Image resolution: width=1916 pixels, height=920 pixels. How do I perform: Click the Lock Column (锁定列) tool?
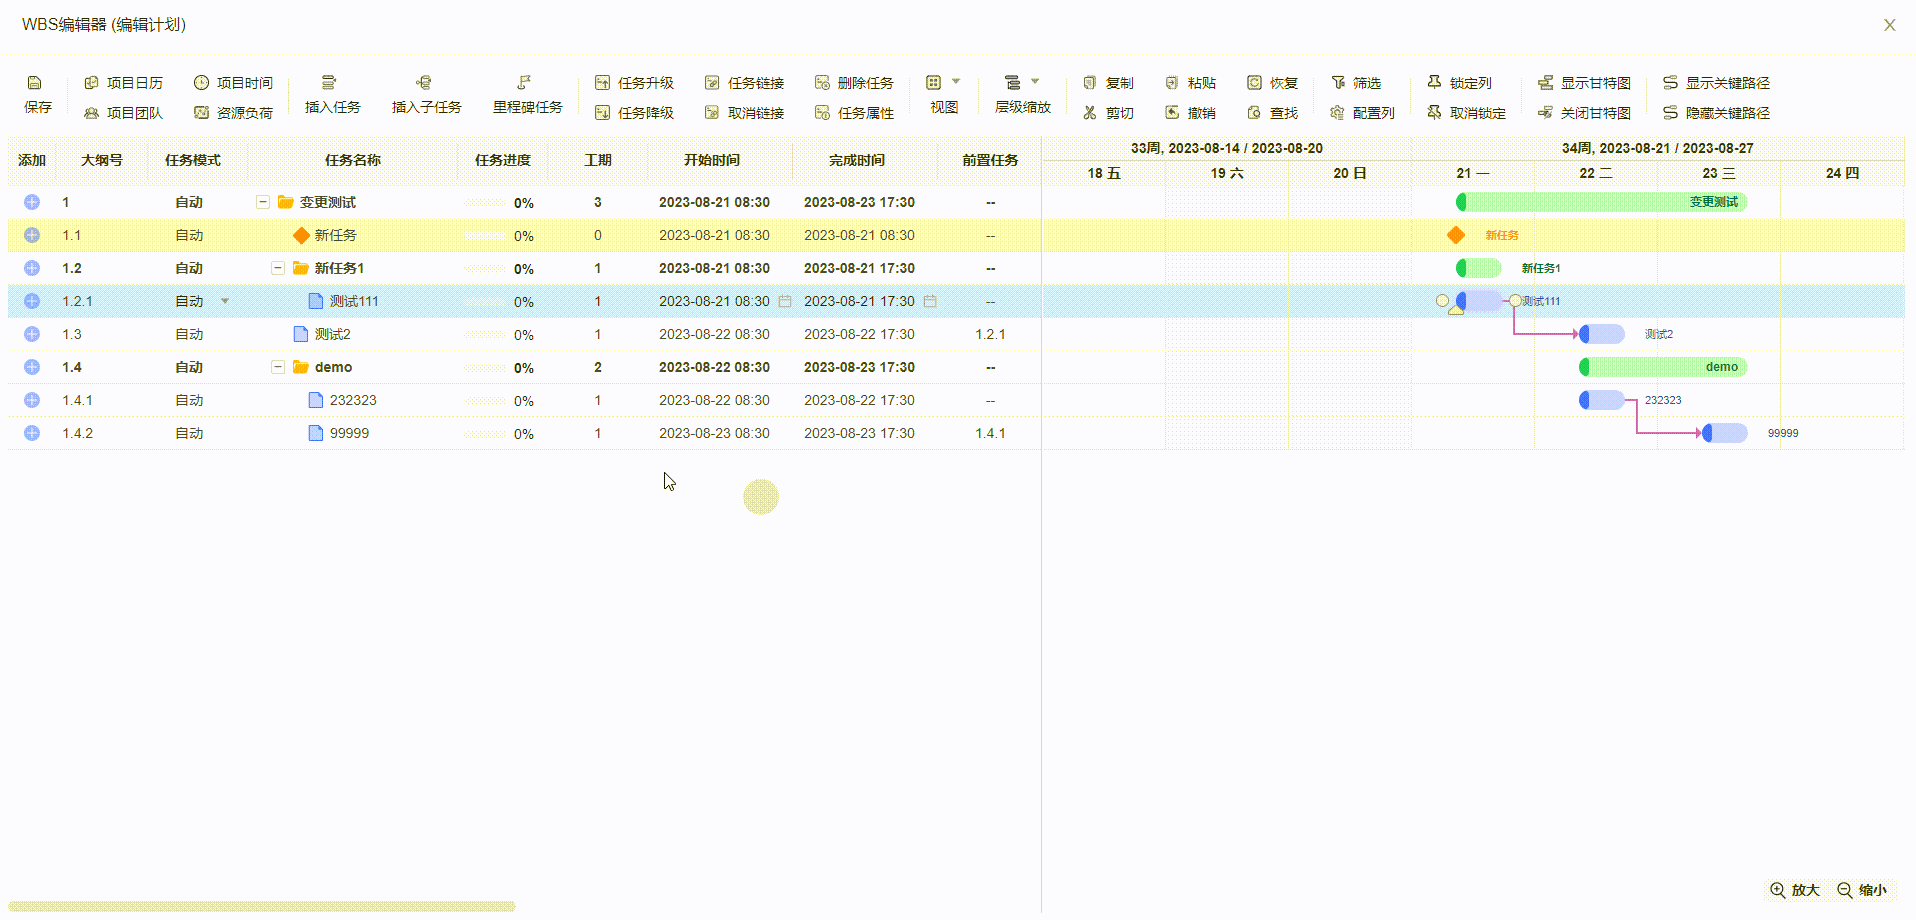(1459, 83)
